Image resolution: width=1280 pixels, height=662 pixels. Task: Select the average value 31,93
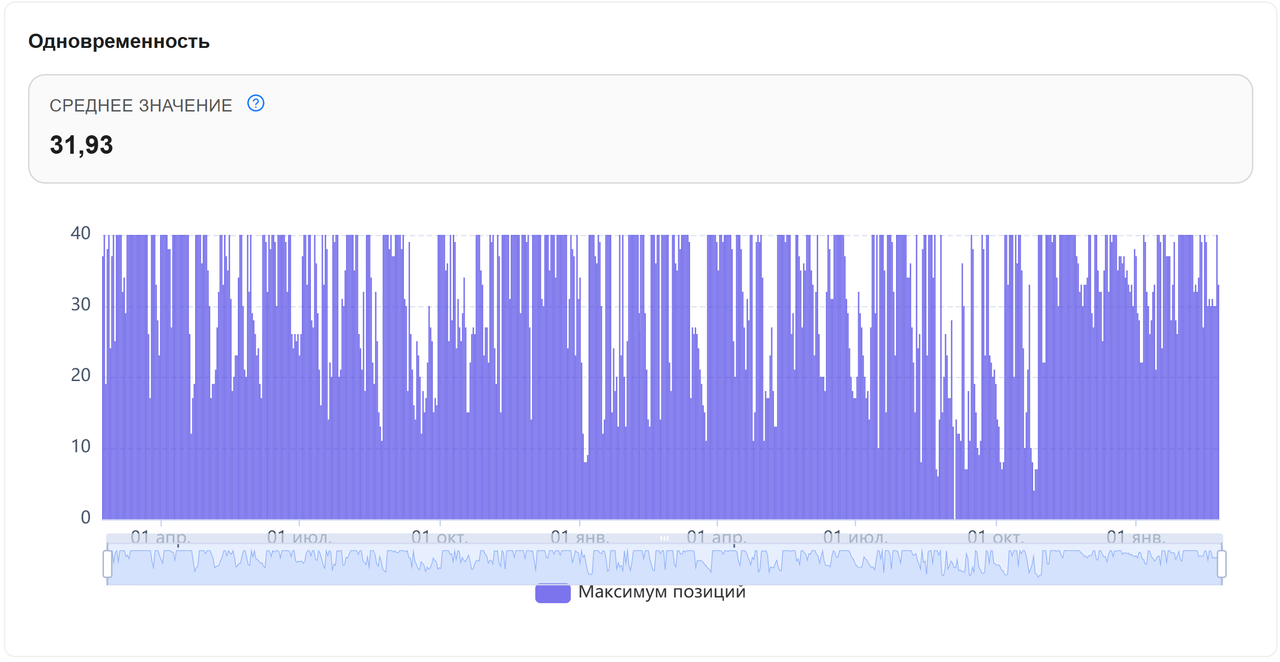[81, 145]
